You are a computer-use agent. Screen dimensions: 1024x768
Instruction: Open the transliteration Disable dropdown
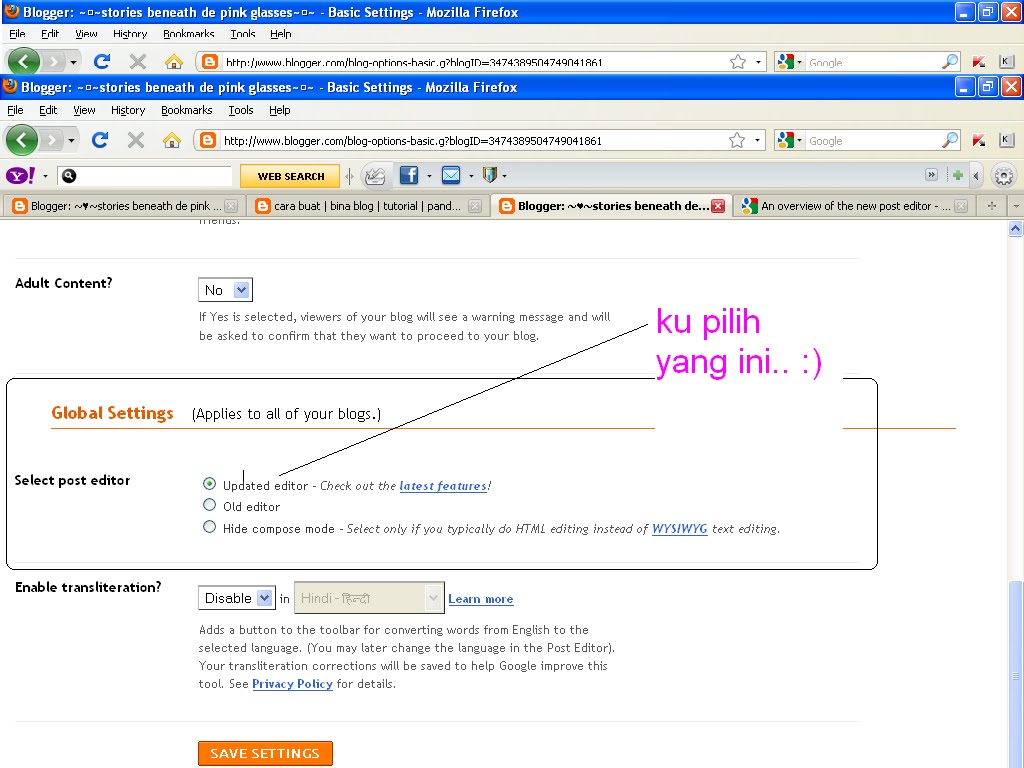237,598
